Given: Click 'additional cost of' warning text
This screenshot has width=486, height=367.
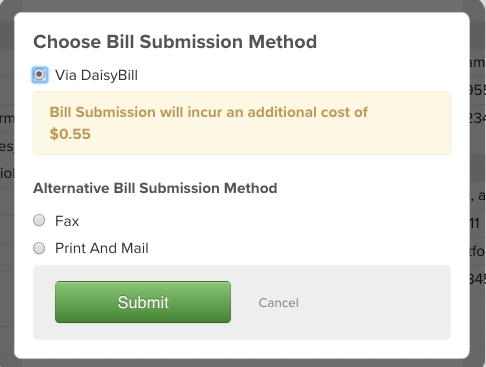Looking at the screenshot, I should click(x=307, y=112).
